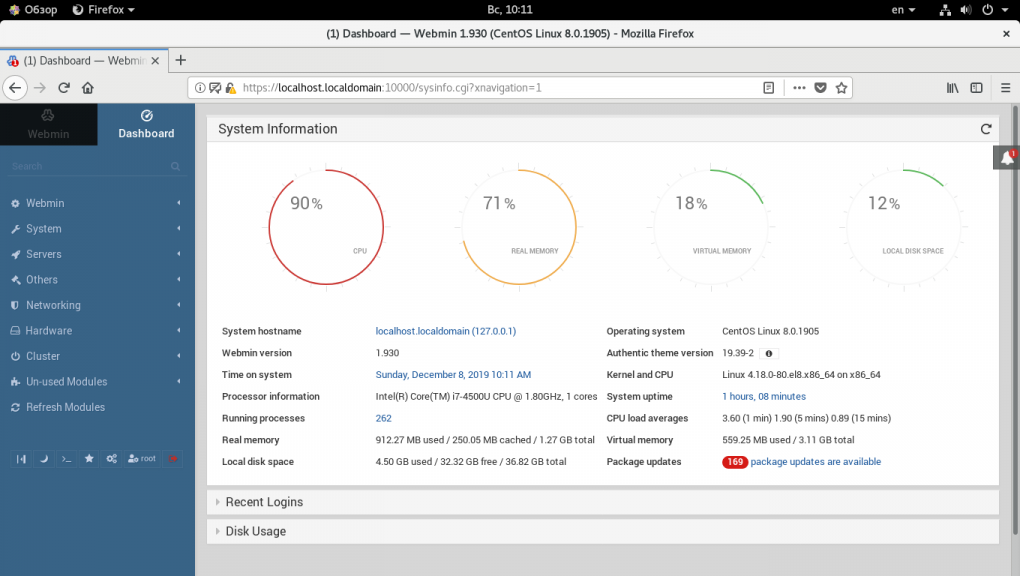1020x576 pixels.
Task: Click the CPU usage circle gauge
Action: click(325, 226)
